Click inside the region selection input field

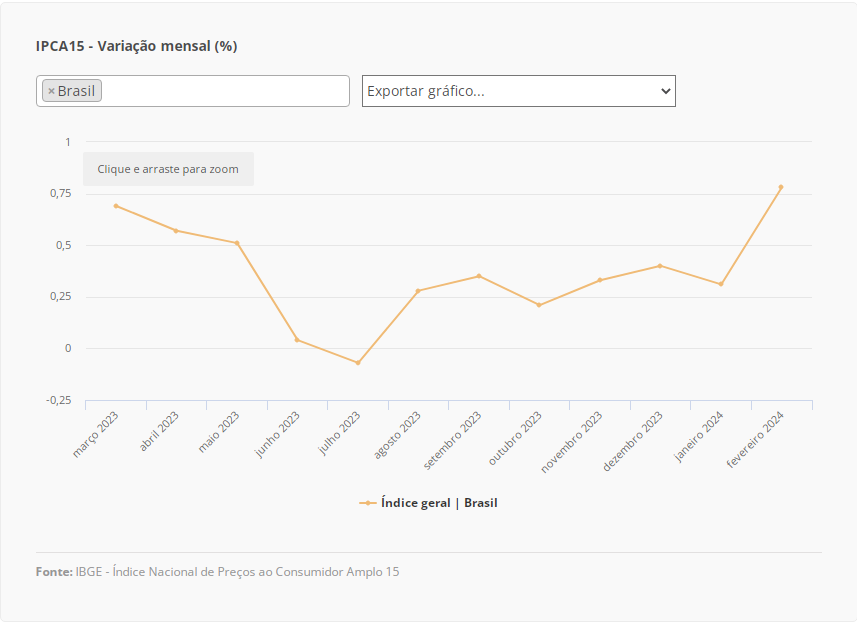click(225, 91)
